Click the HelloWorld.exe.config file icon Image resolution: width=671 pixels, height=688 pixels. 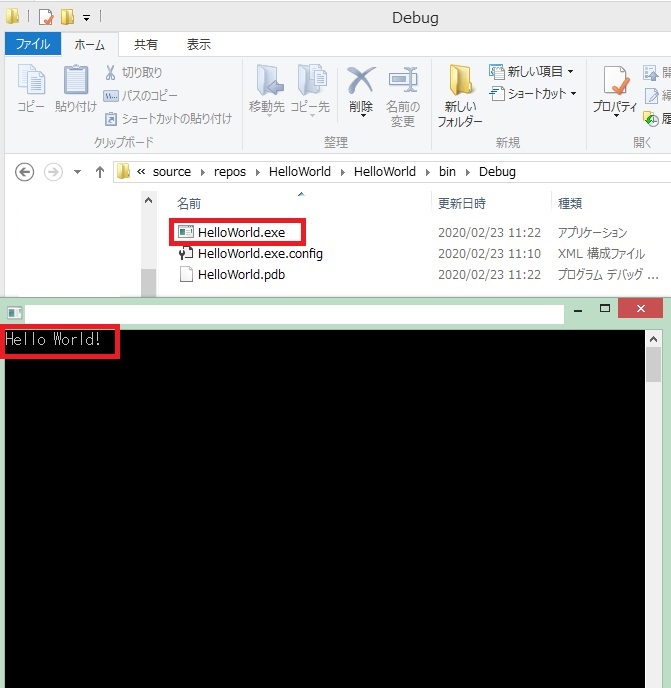click(x=186, y=253)
